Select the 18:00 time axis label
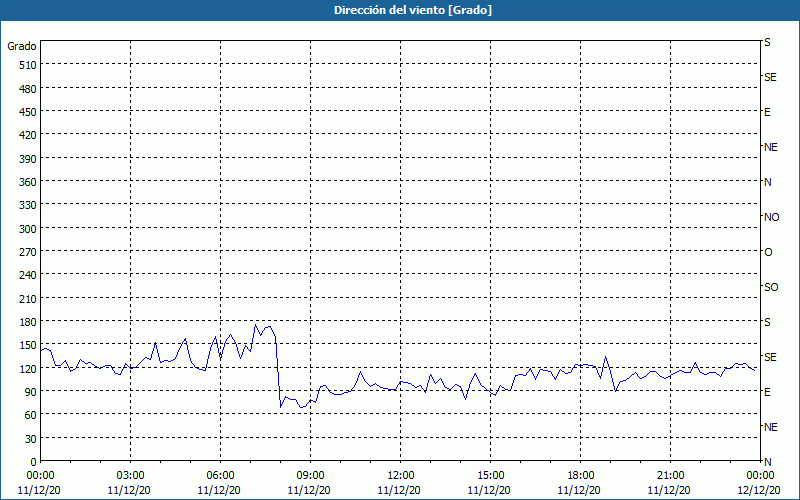 (581, 476)
